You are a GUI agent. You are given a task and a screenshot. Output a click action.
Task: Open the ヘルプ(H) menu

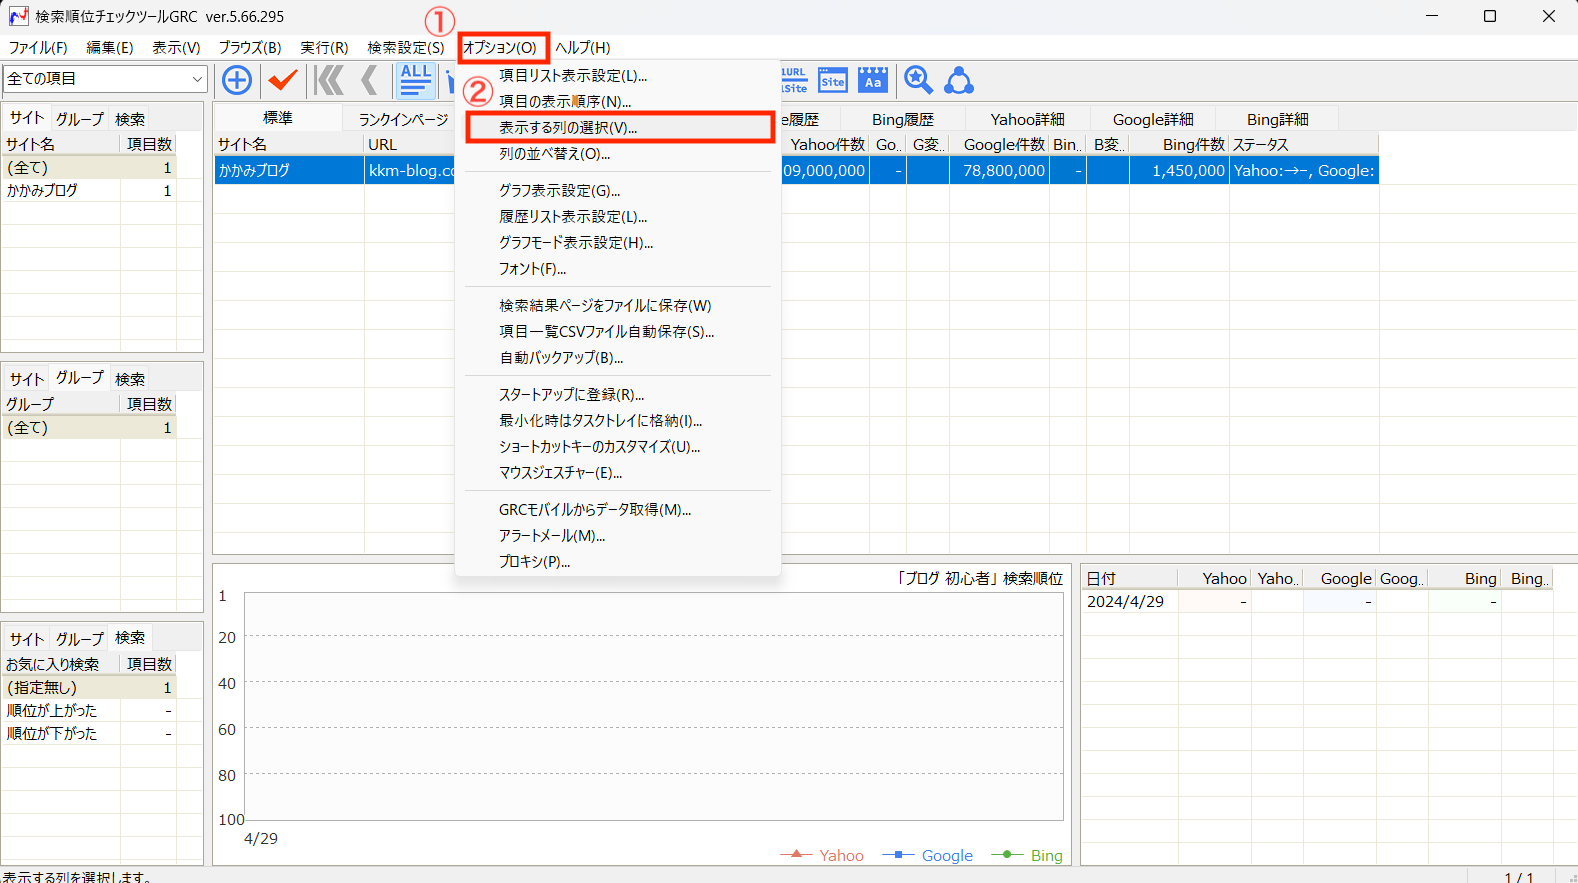583,47
